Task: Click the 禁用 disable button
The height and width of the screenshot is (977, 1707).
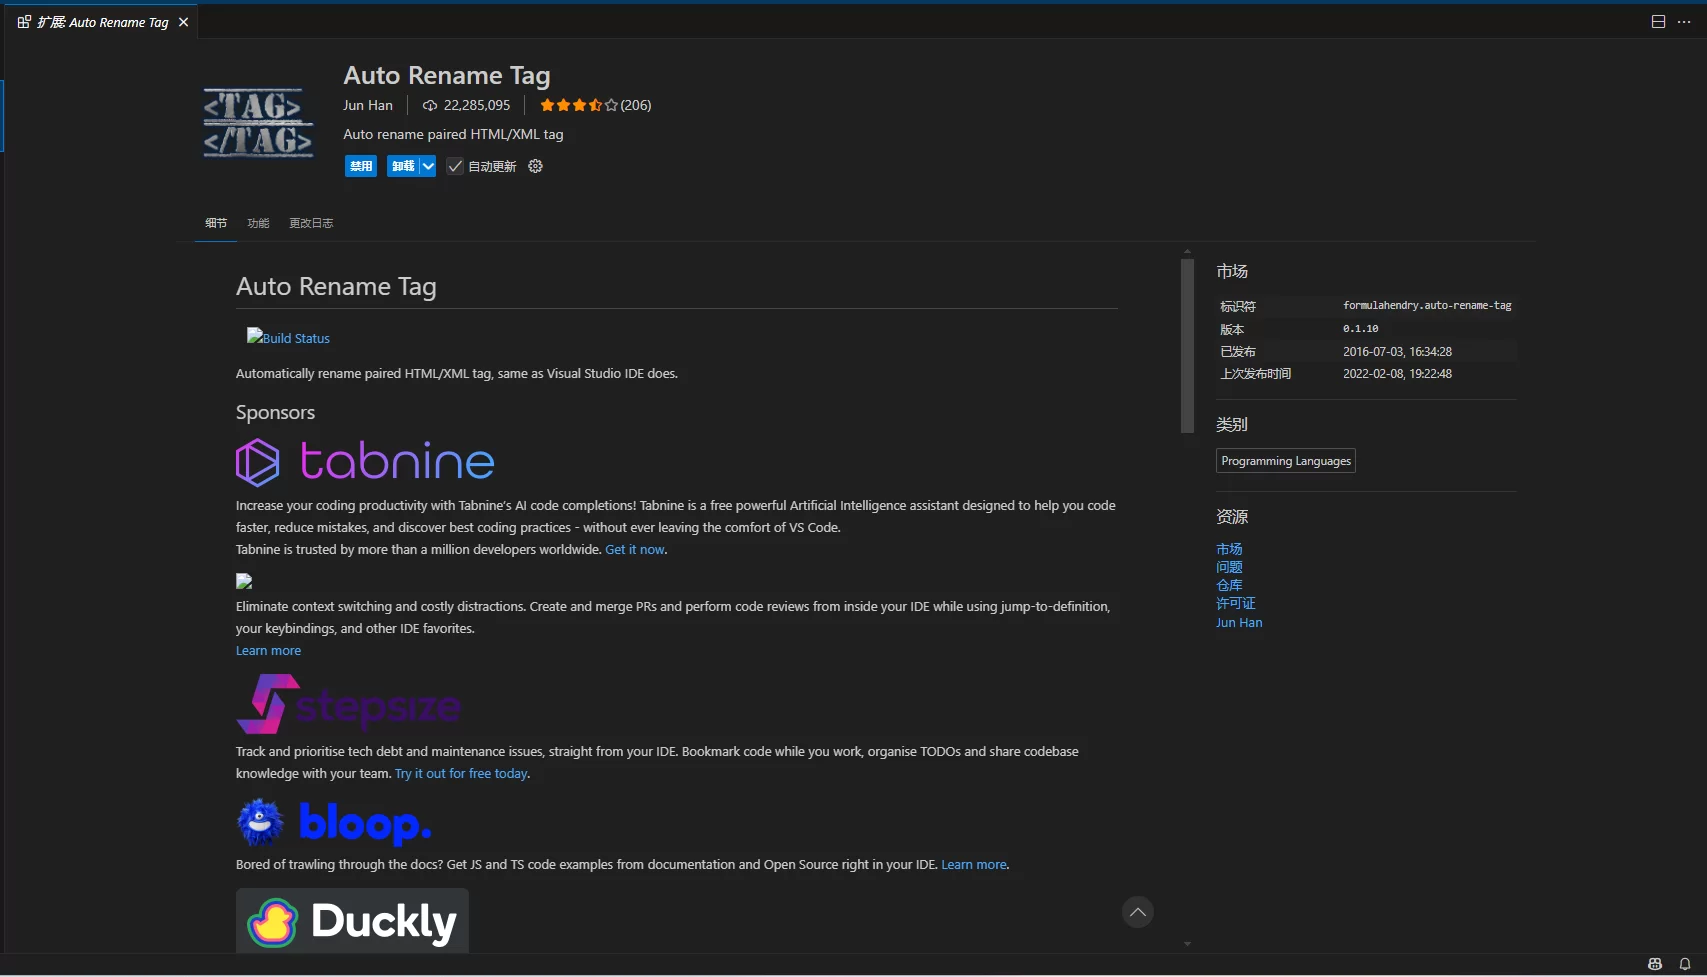Action: click(361, 166)
